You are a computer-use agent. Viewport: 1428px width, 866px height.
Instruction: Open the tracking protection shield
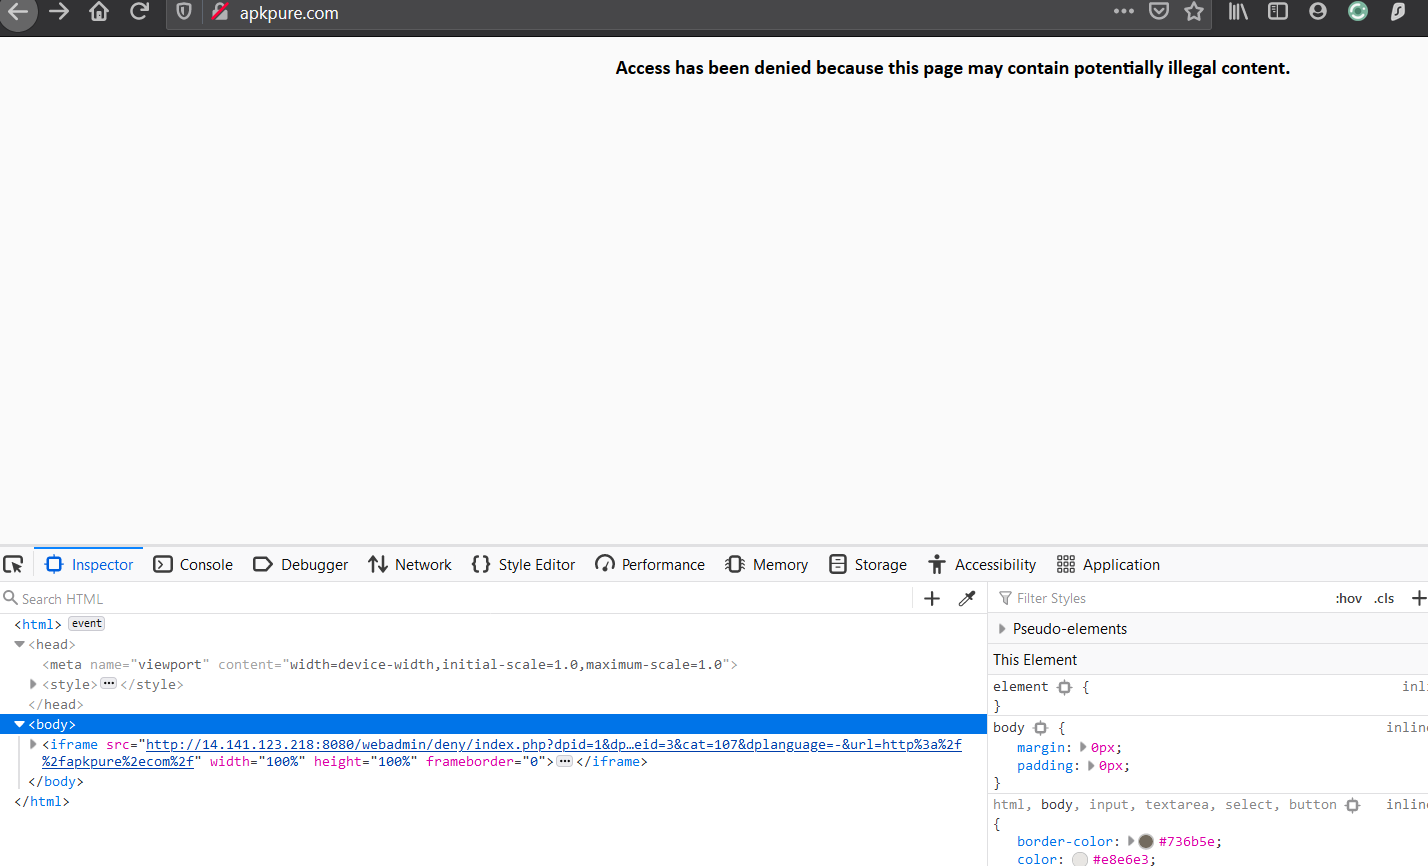click(184, 12)
